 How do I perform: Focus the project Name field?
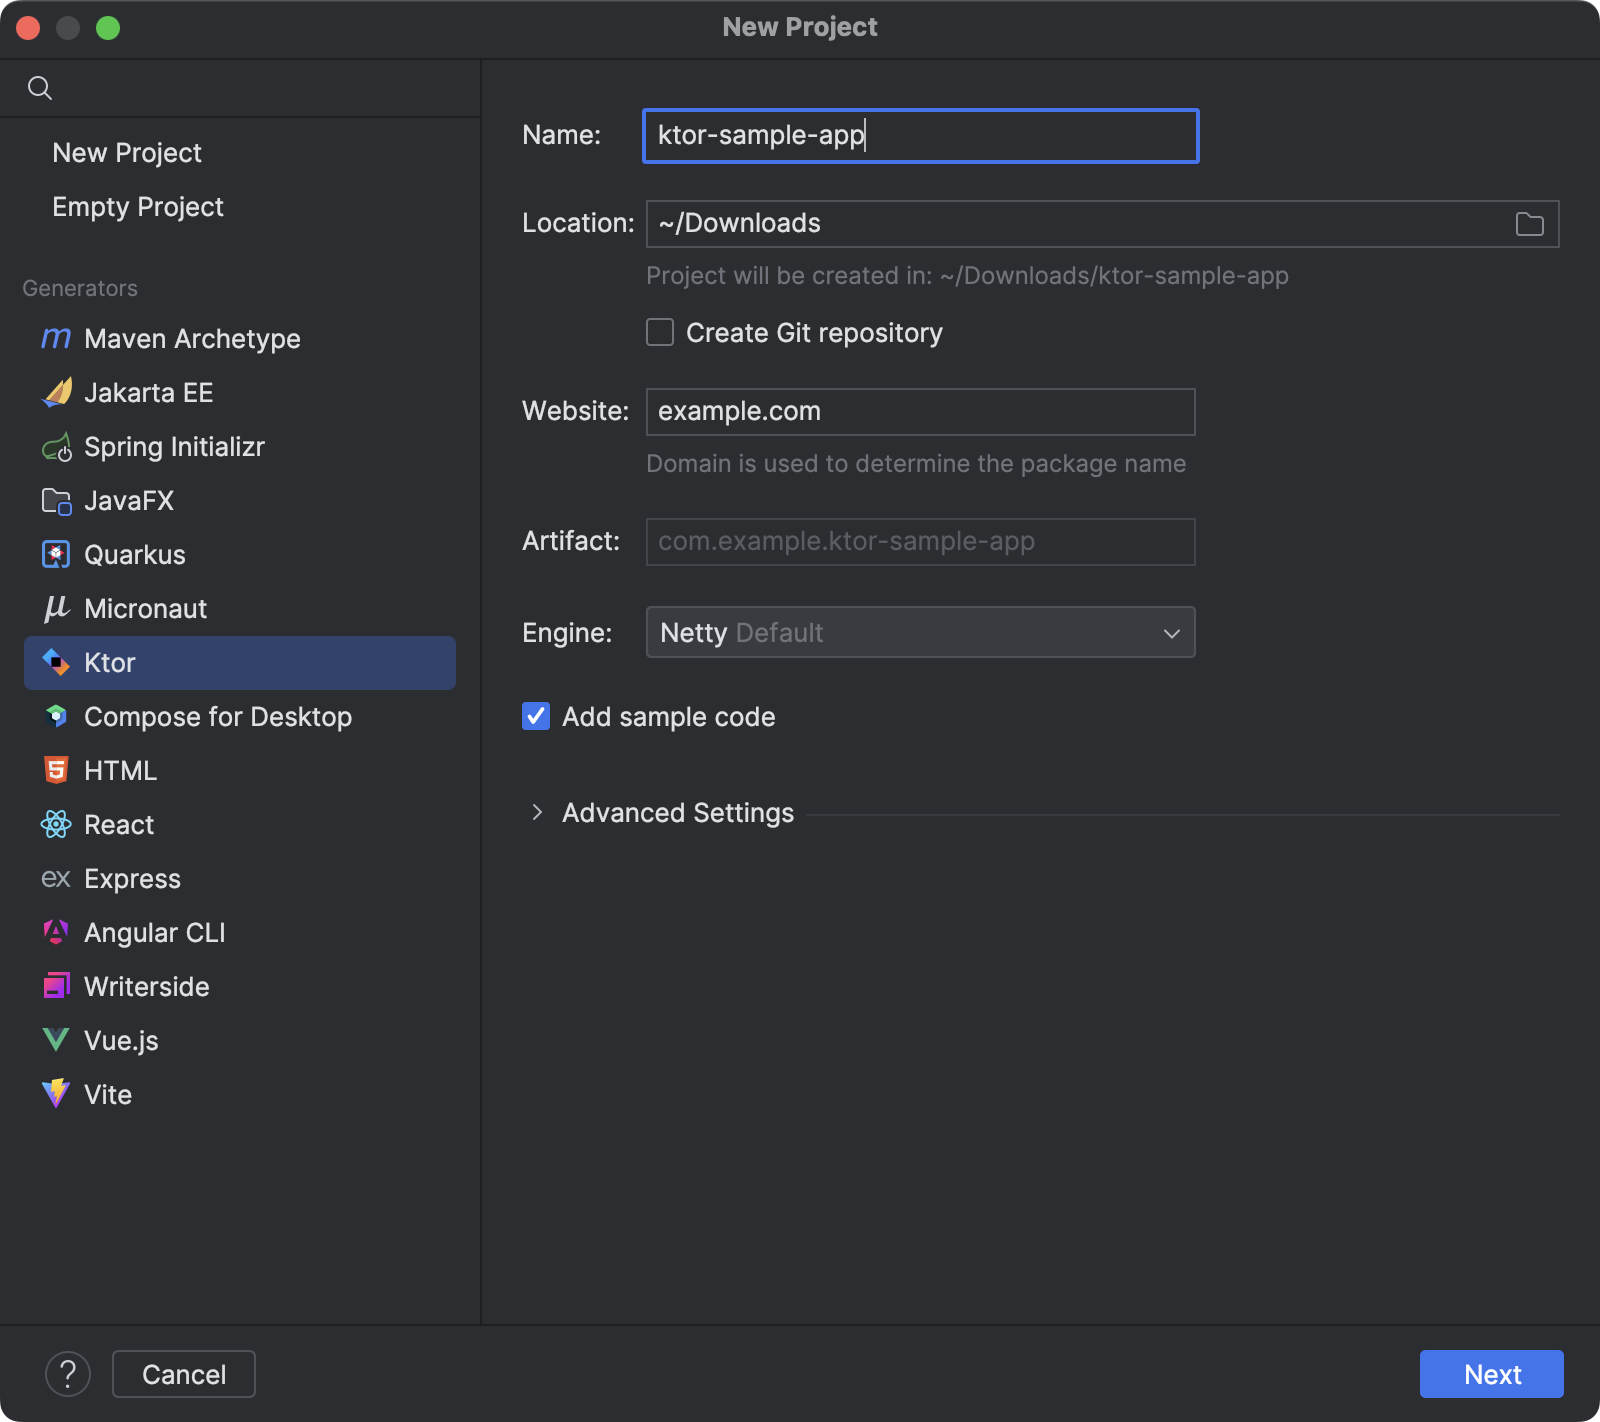tap(920, 136)
